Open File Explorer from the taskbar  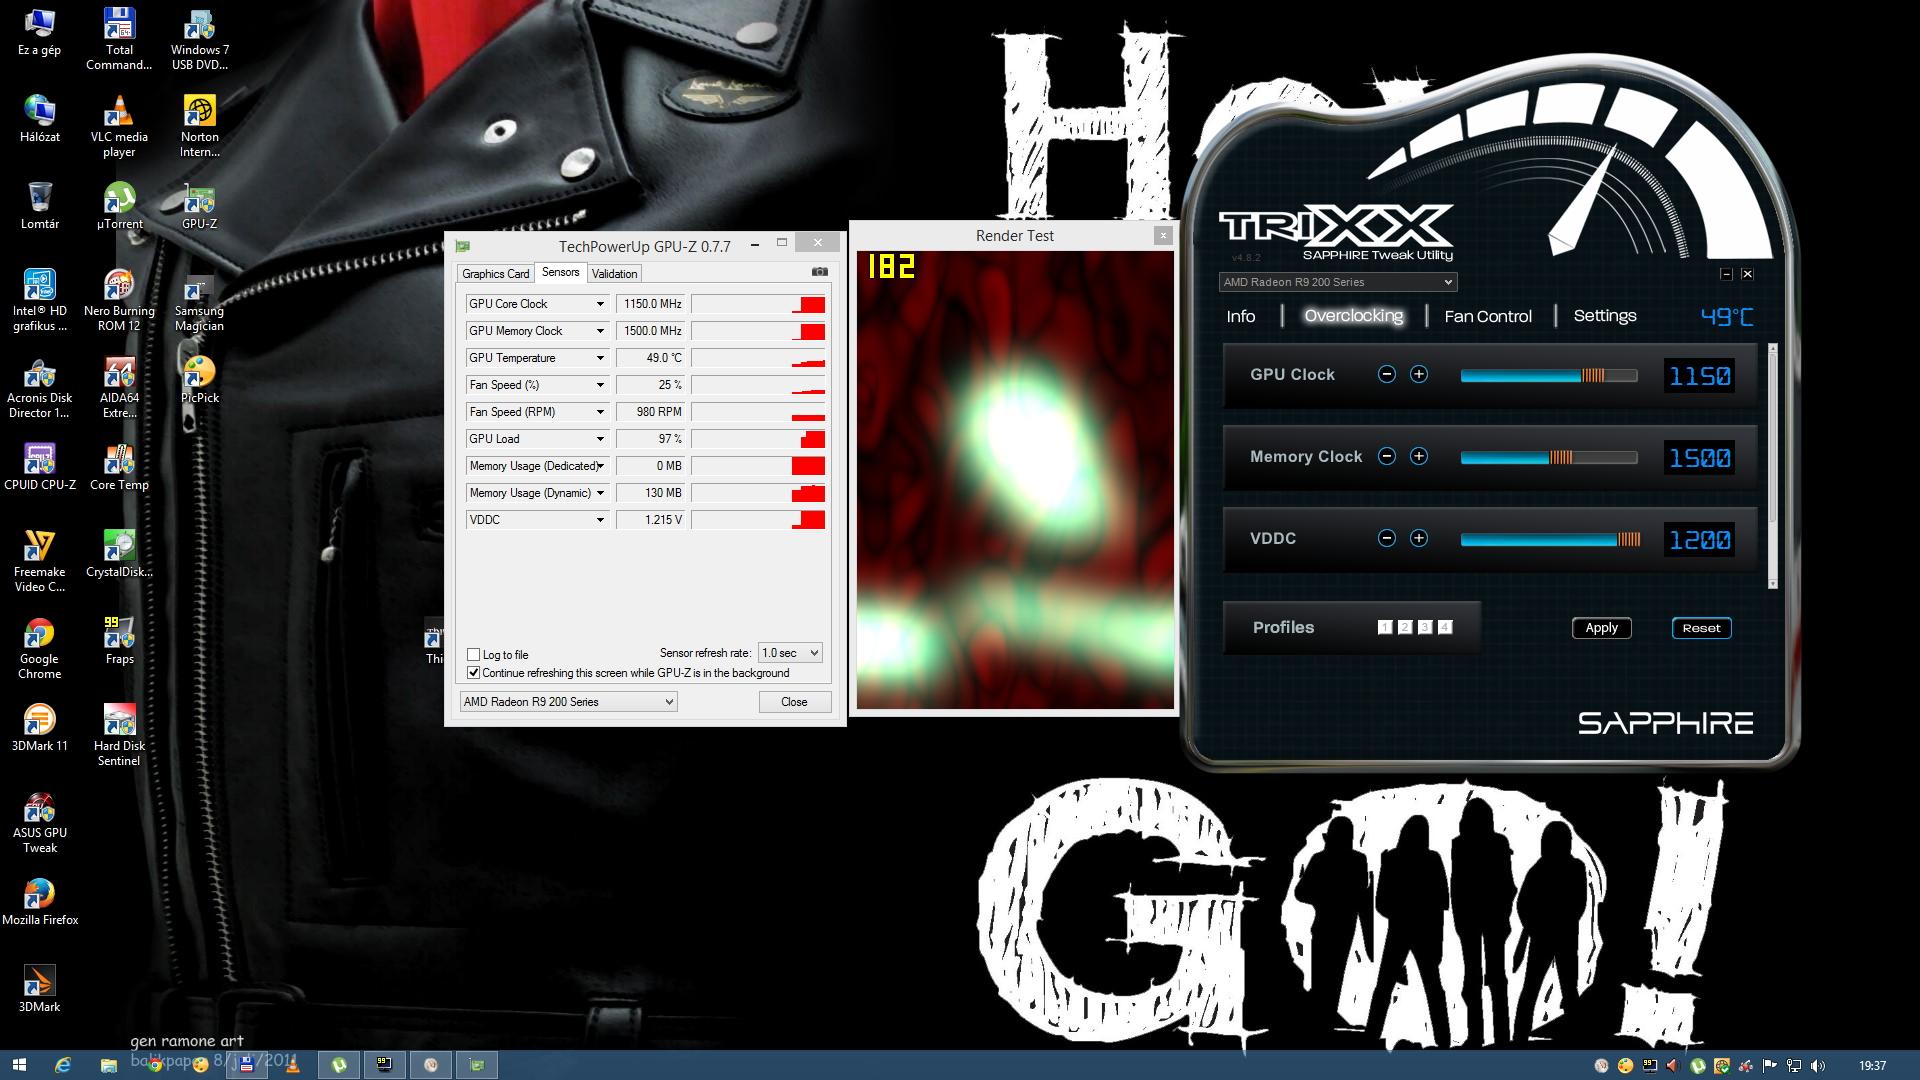tap(107, 1065)
